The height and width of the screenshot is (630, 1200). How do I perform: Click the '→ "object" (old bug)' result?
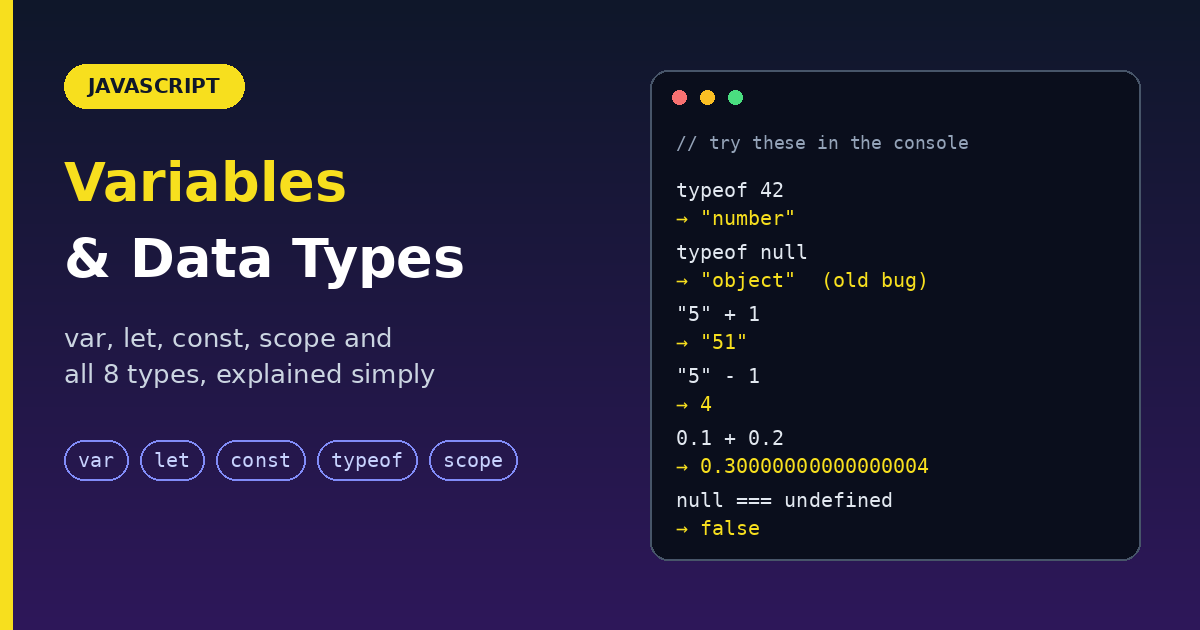click(x=802, y=280)
